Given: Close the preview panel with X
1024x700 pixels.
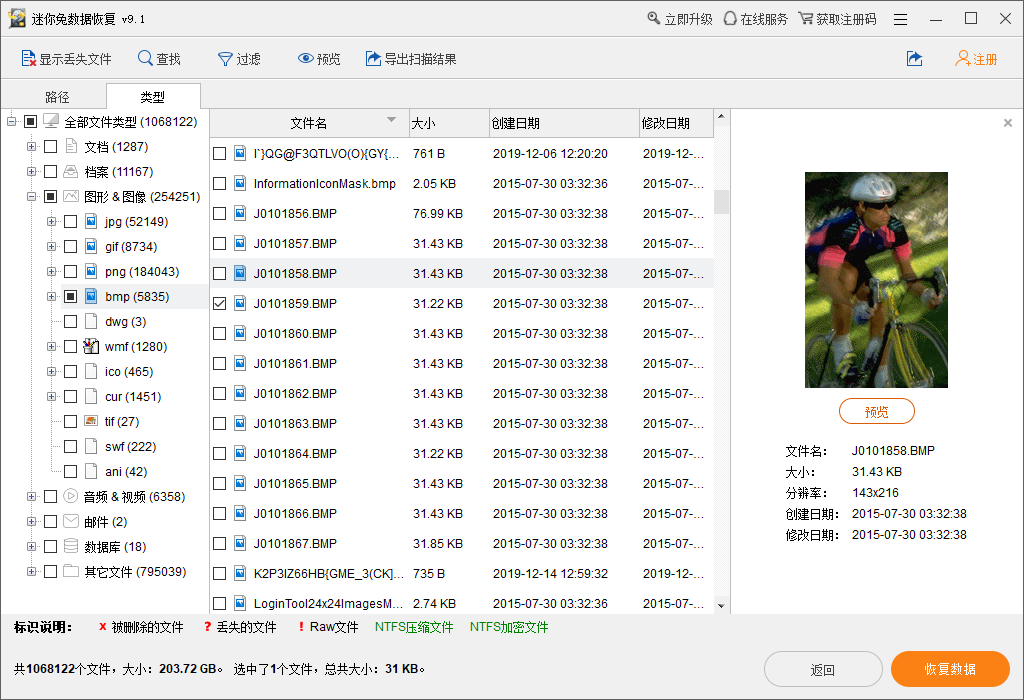Looking at the screenshot, I should [x=1008, y=123].
